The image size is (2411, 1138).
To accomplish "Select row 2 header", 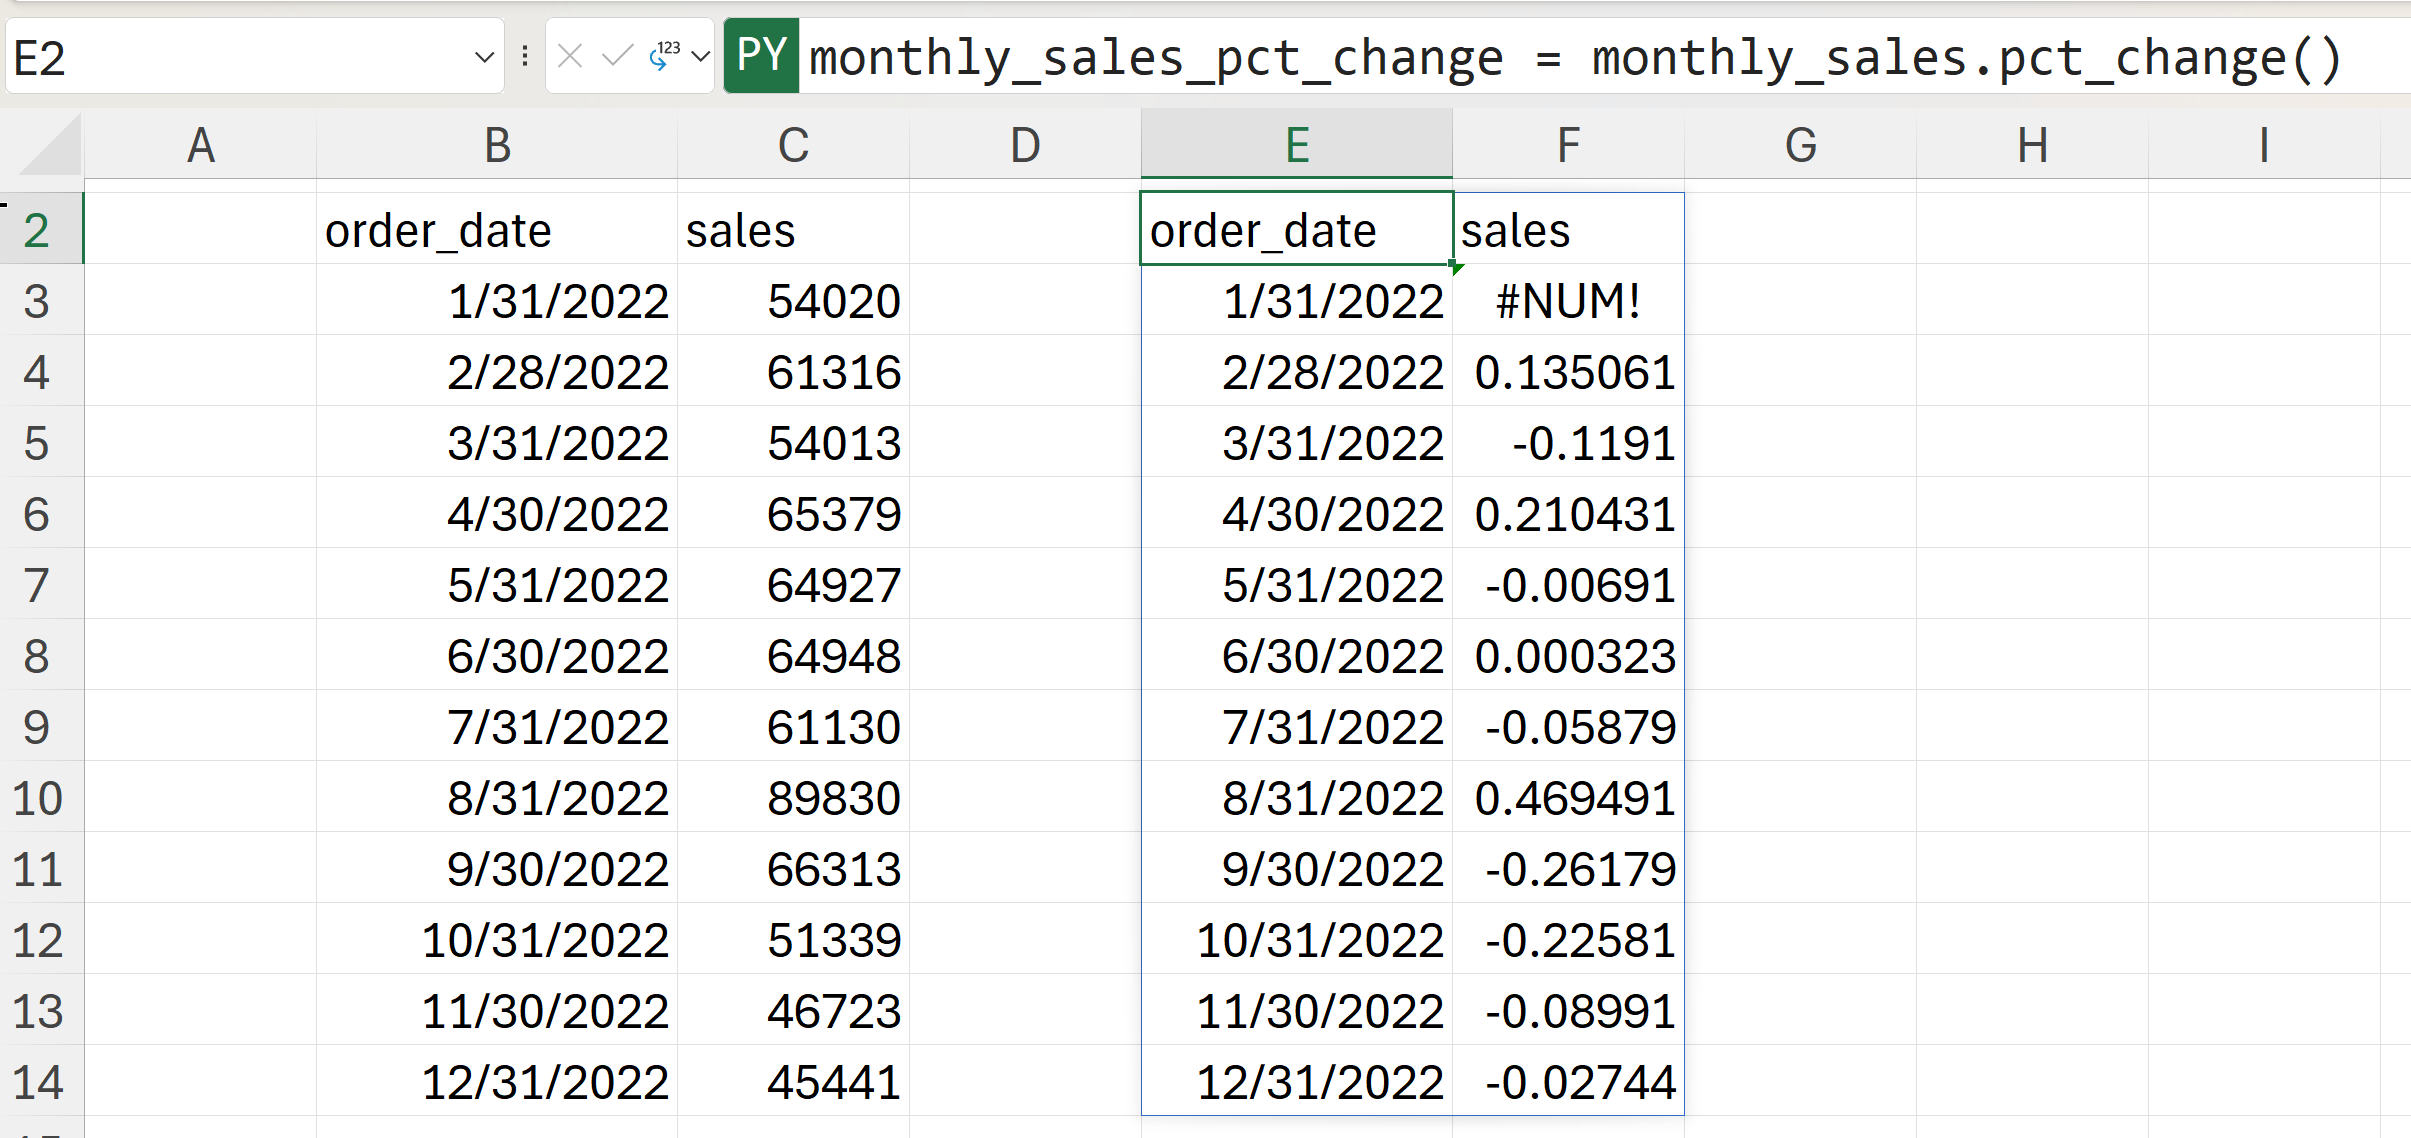I will [x=37, y=230].
